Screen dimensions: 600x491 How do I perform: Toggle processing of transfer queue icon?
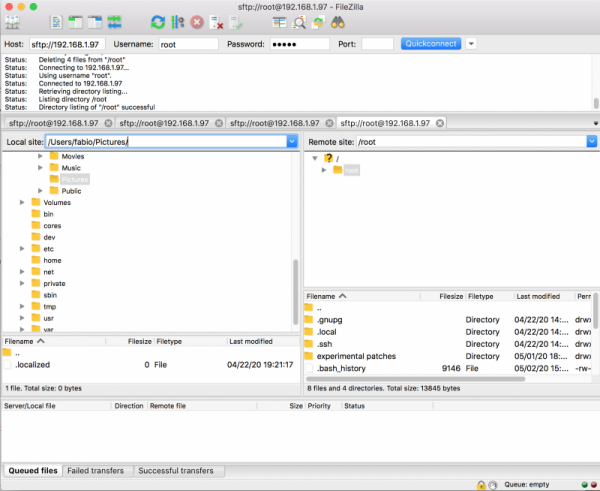(178, 23)
